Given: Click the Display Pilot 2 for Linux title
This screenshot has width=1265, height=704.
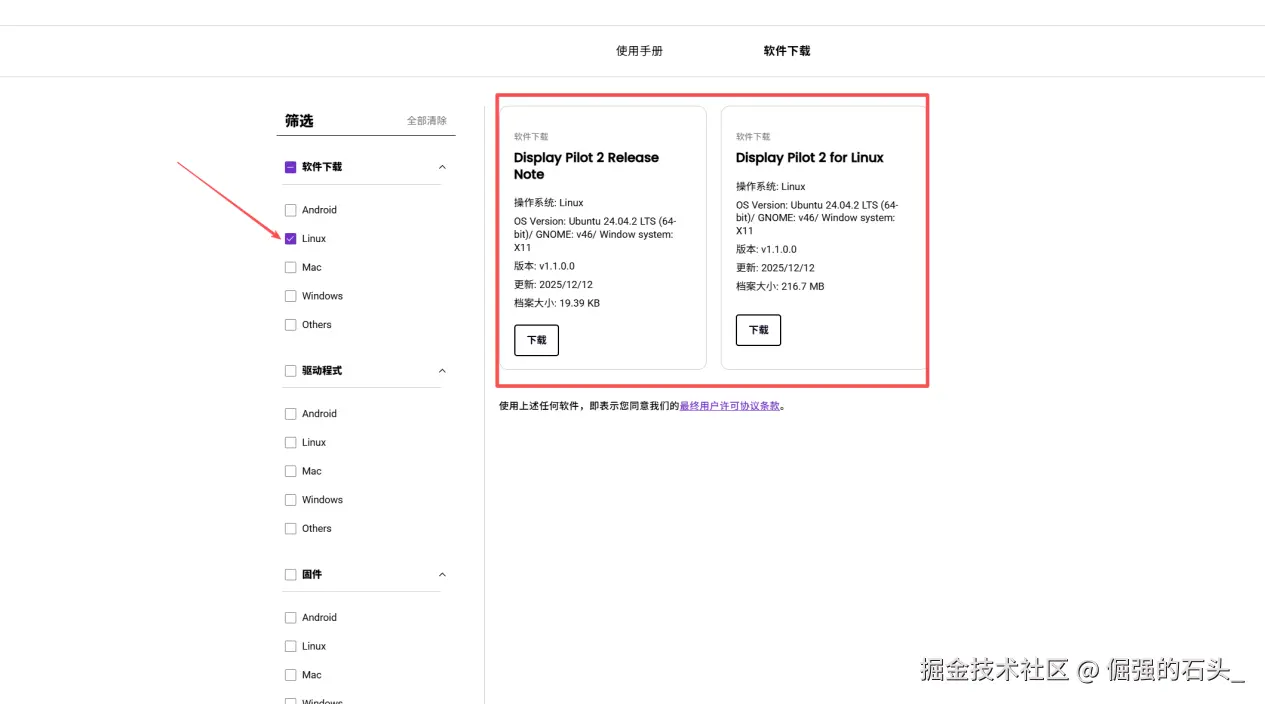Looking at the screenshot, I should [x=810, y=158].
